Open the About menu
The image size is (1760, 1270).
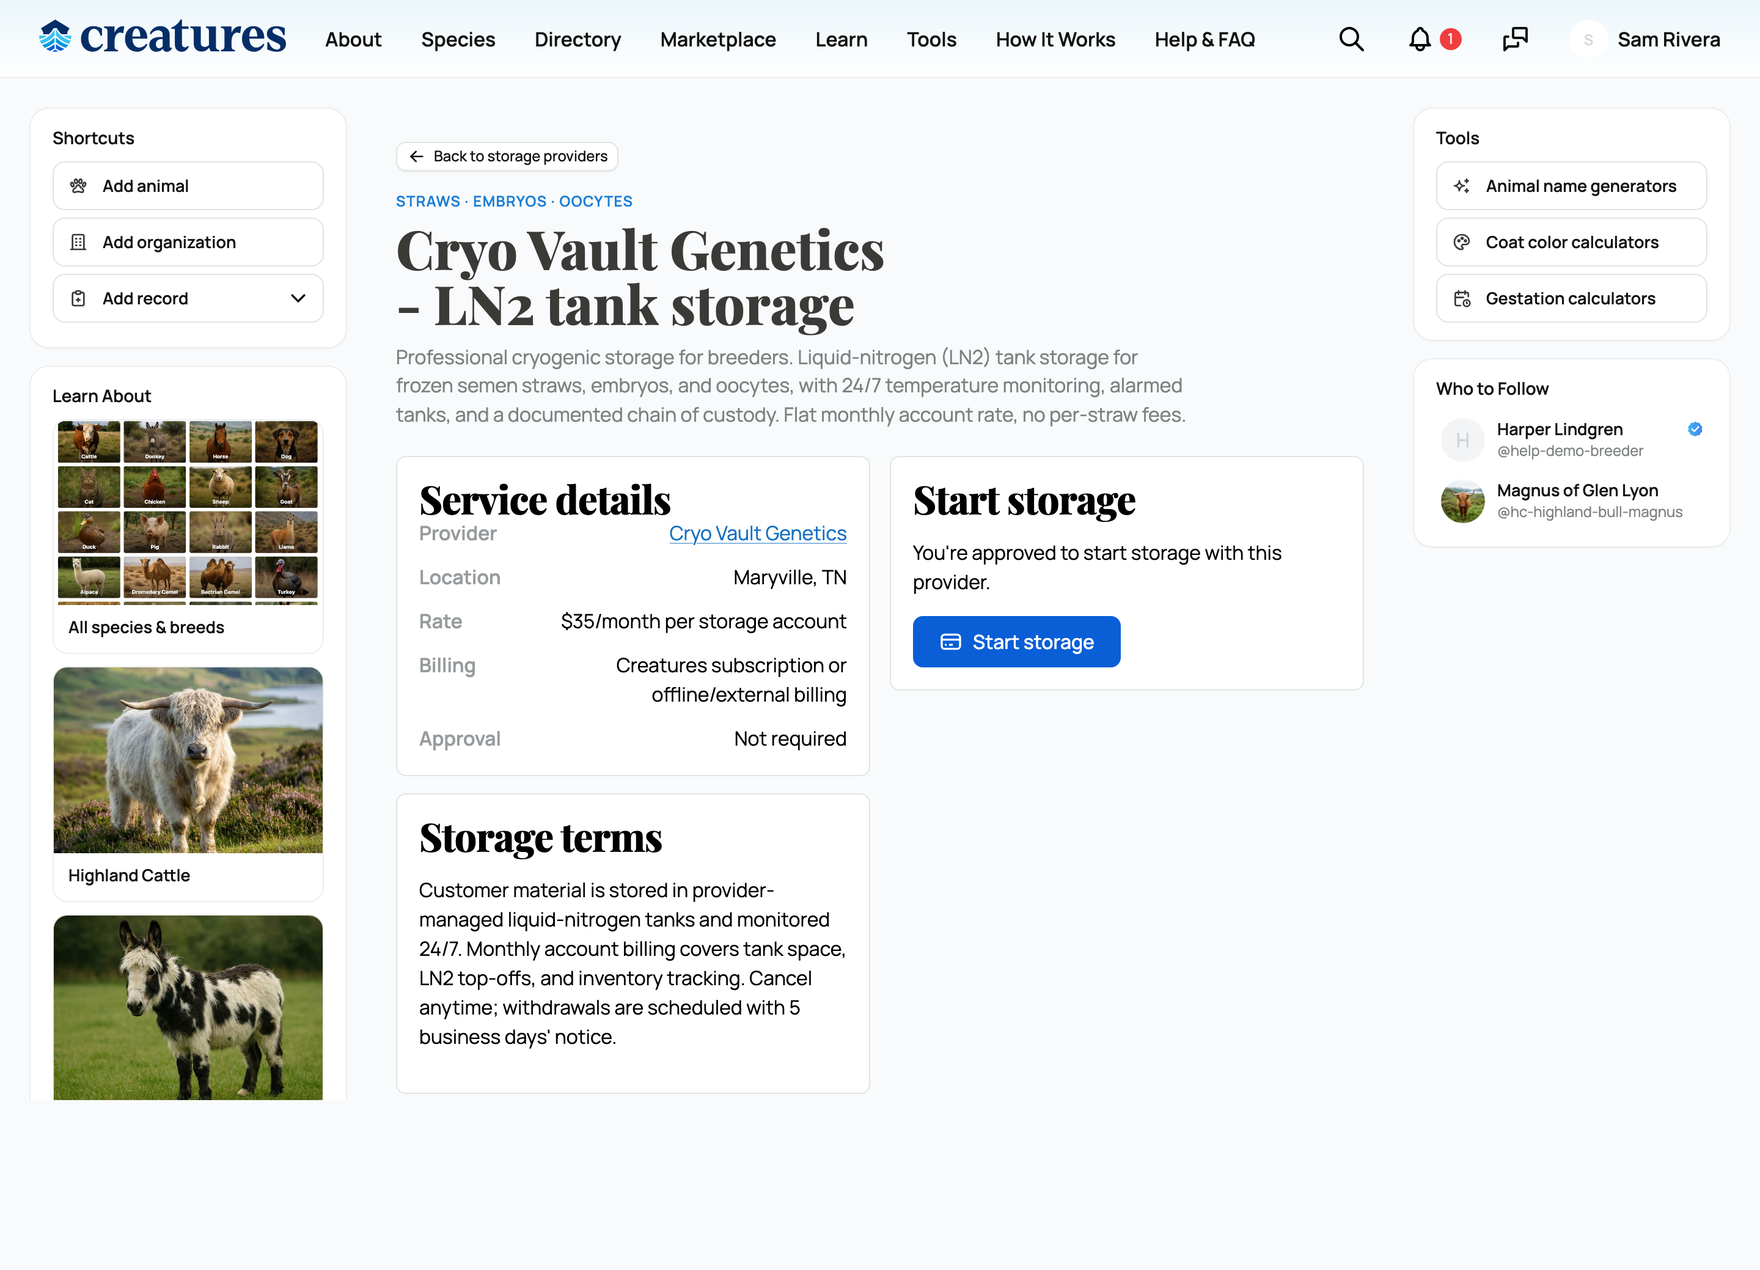tap(353, 39)
